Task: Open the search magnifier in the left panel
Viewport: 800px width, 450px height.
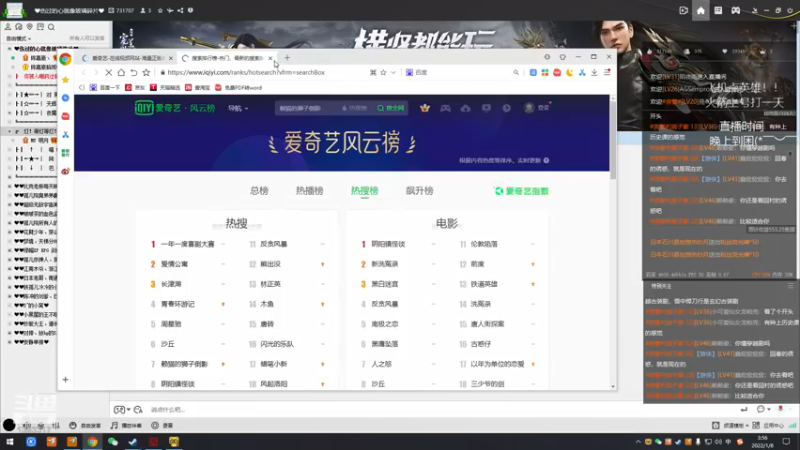Action: [51, 27]
